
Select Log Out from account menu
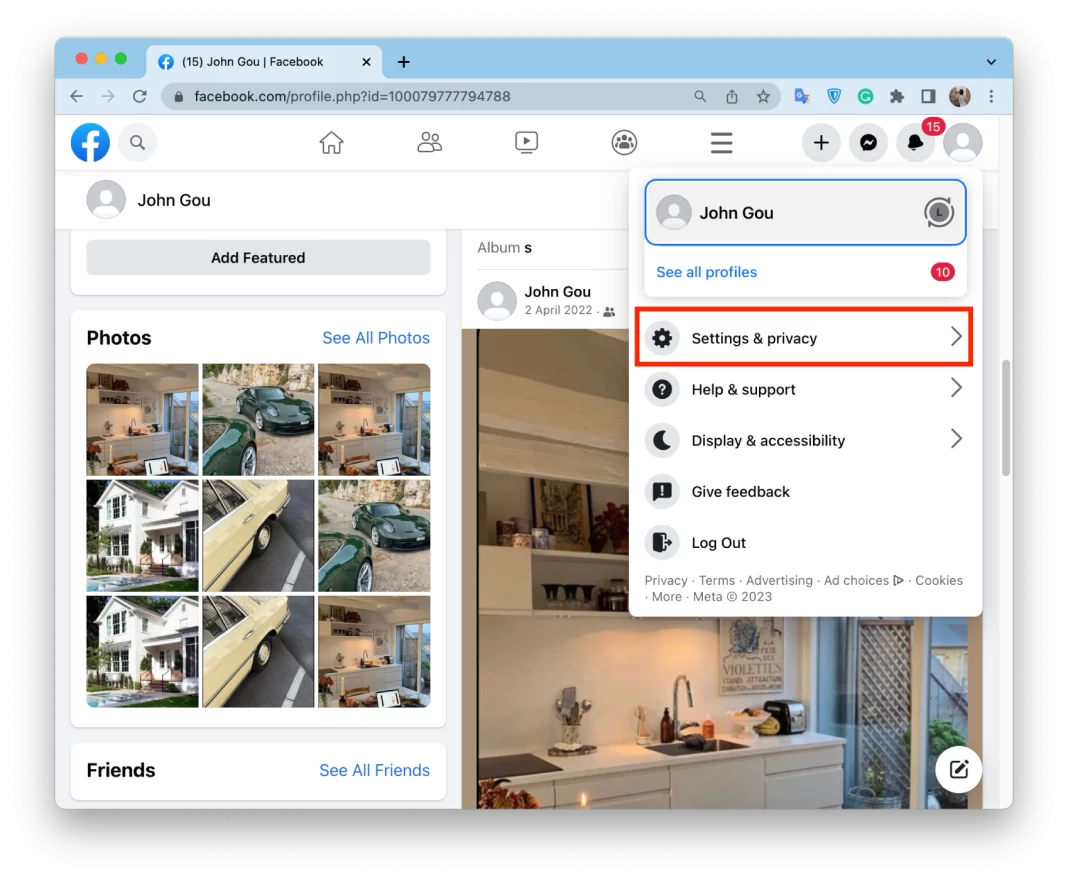click(x=718, y=543)
